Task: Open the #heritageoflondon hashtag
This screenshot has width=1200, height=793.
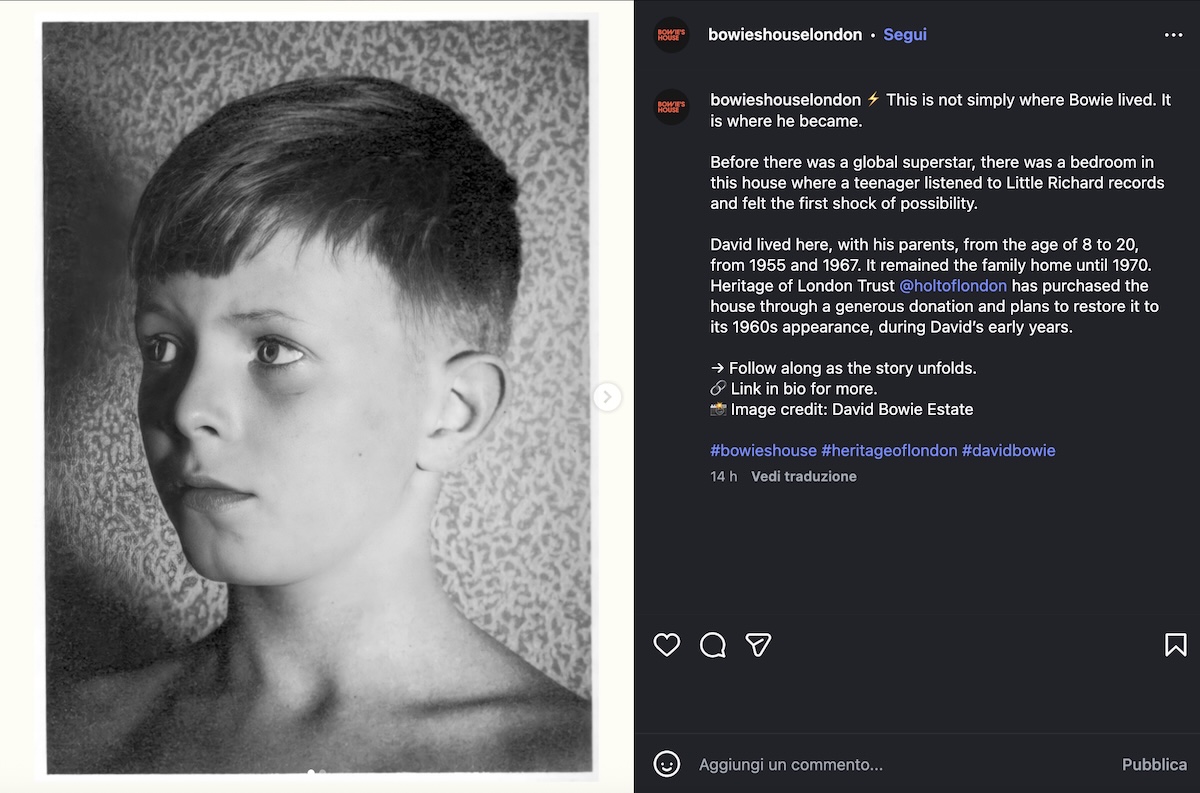Action: point(889,451)
